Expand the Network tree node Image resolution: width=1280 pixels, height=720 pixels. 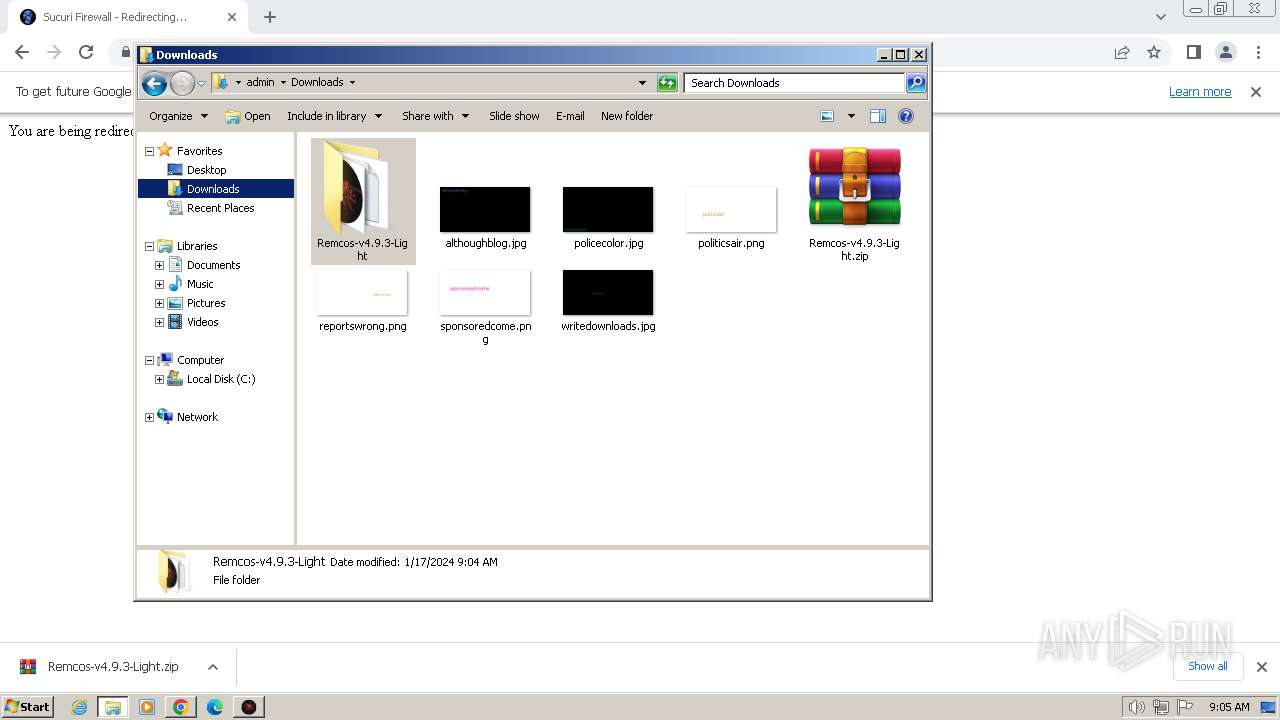point(150,417)
